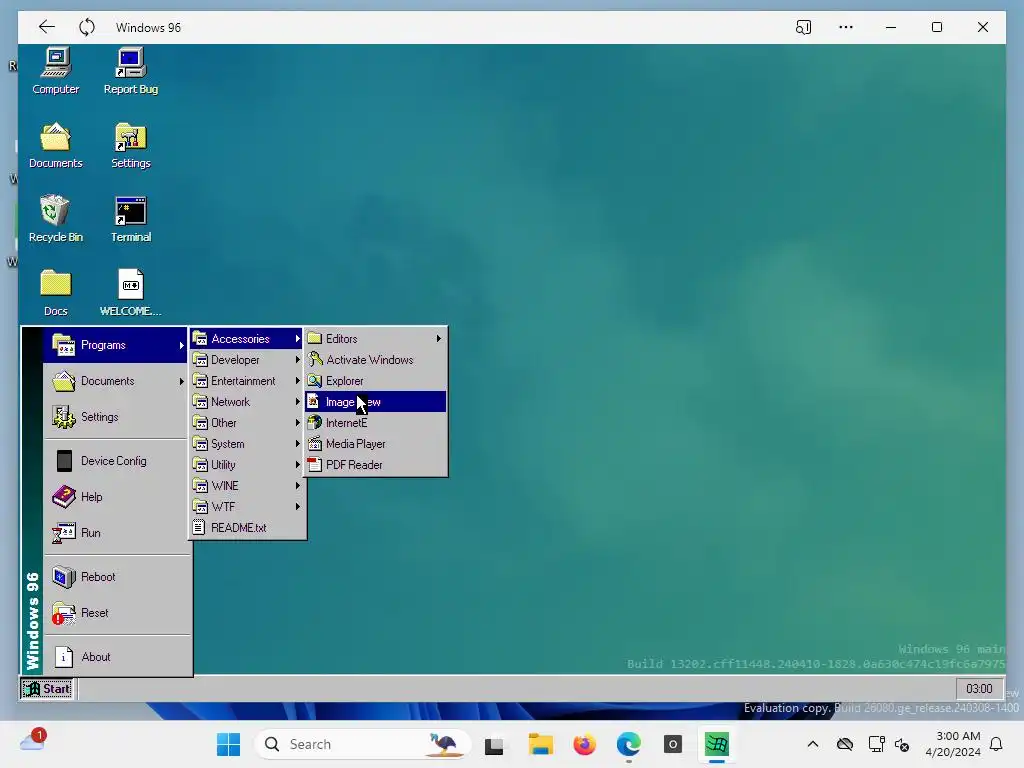Click the muted volume tray icon
This screenshot has width=1024, height=768.
902,744
